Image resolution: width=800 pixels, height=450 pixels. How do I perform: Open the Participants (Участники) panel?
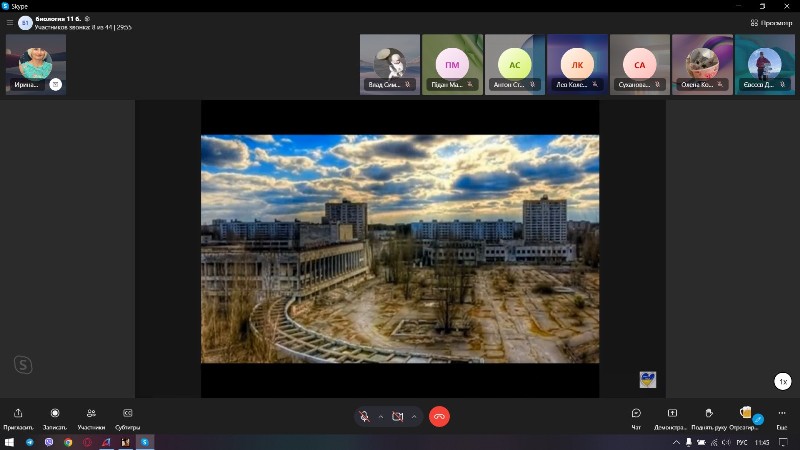pyautogui.click(x=91, y=413)
